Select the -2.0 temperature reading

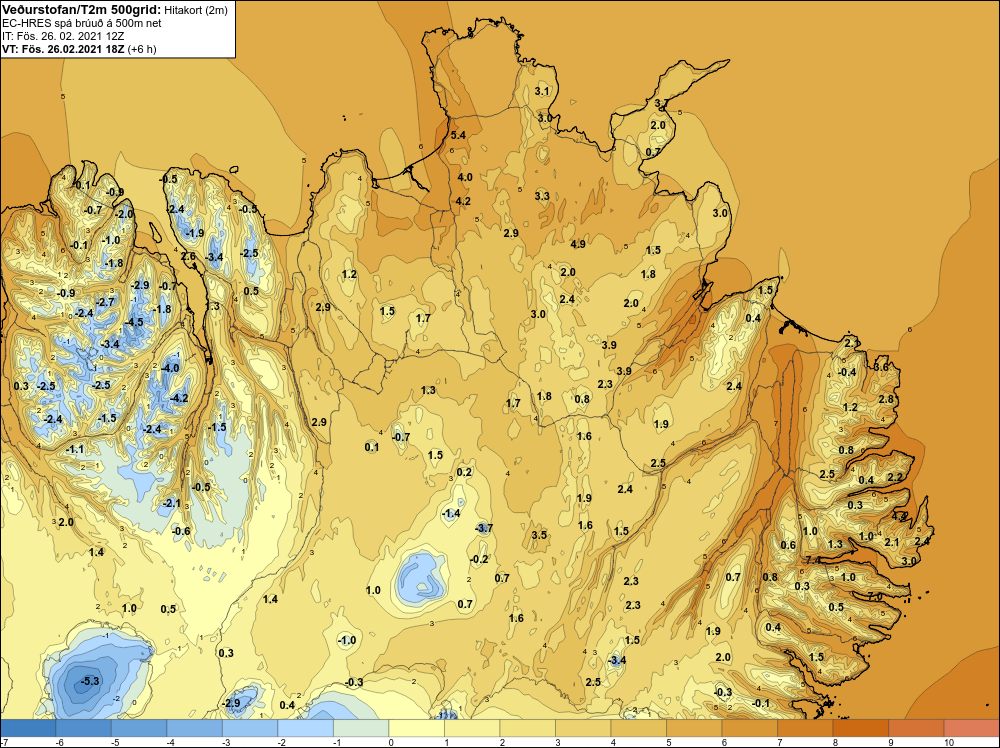(124, 214)
